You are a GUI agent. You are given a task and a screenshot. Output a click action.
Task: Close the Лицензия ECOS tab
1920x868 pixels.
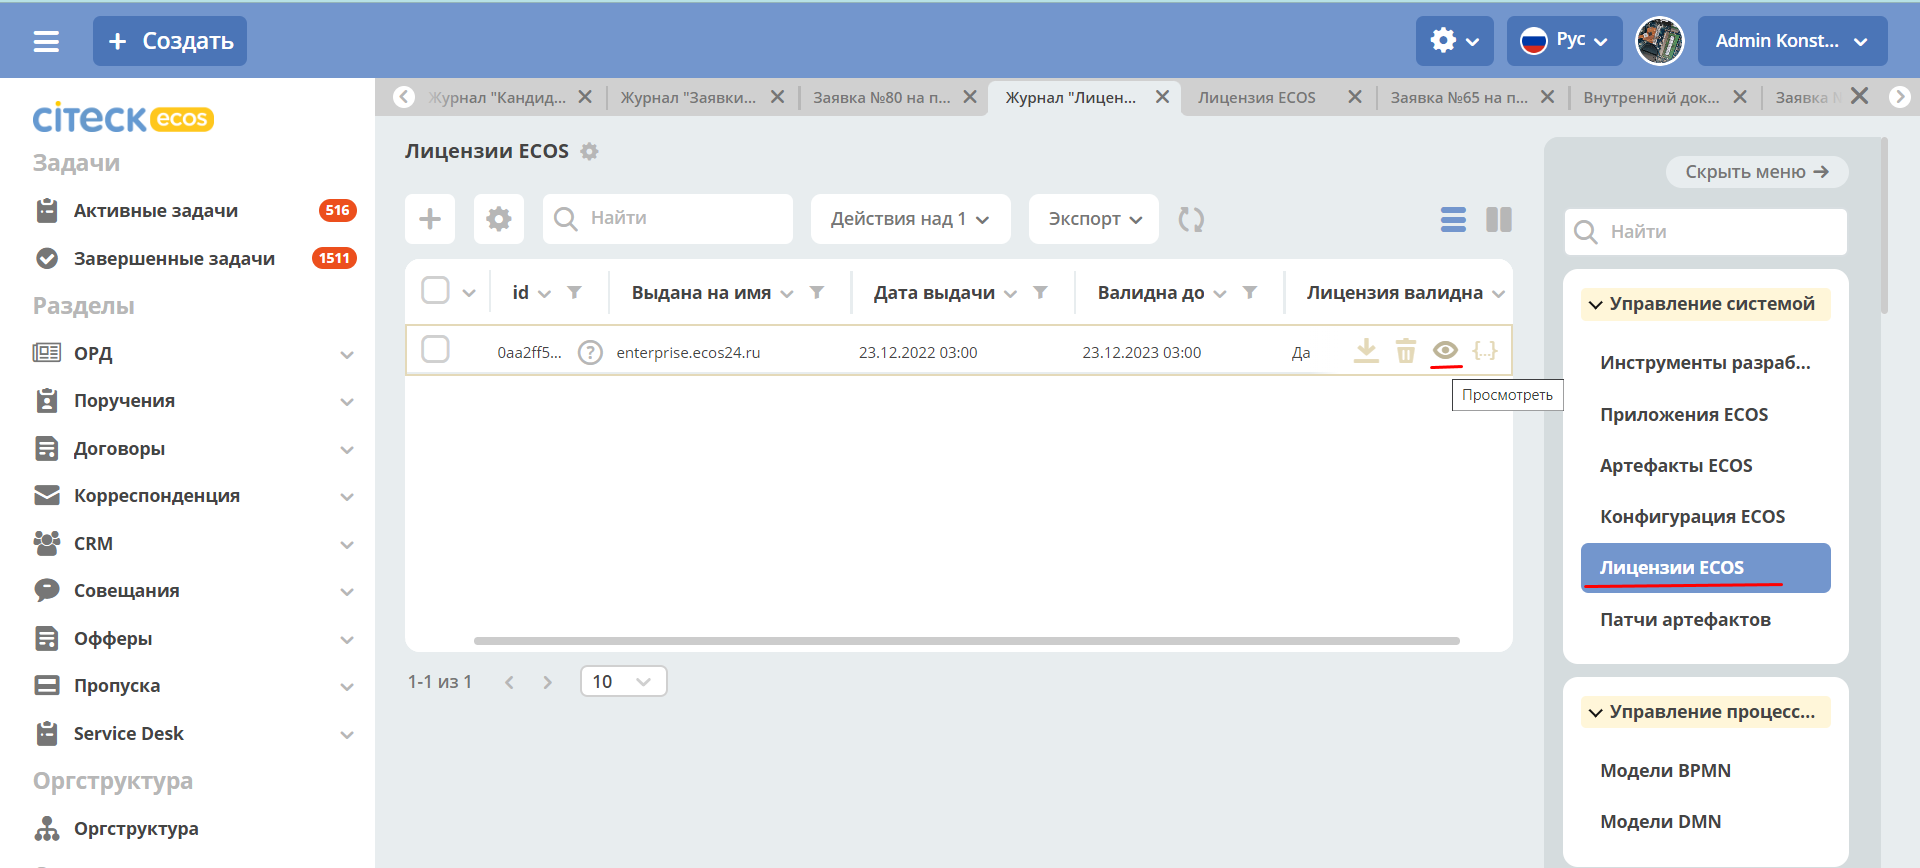pyautogui.click(x=1355, y=97)
